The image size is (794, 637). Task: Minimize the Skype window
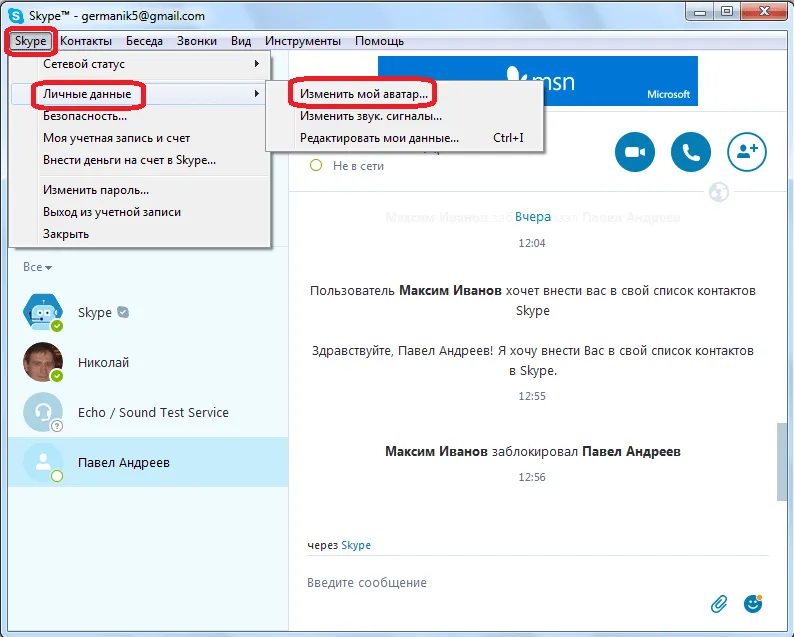[x=700, y=11]
